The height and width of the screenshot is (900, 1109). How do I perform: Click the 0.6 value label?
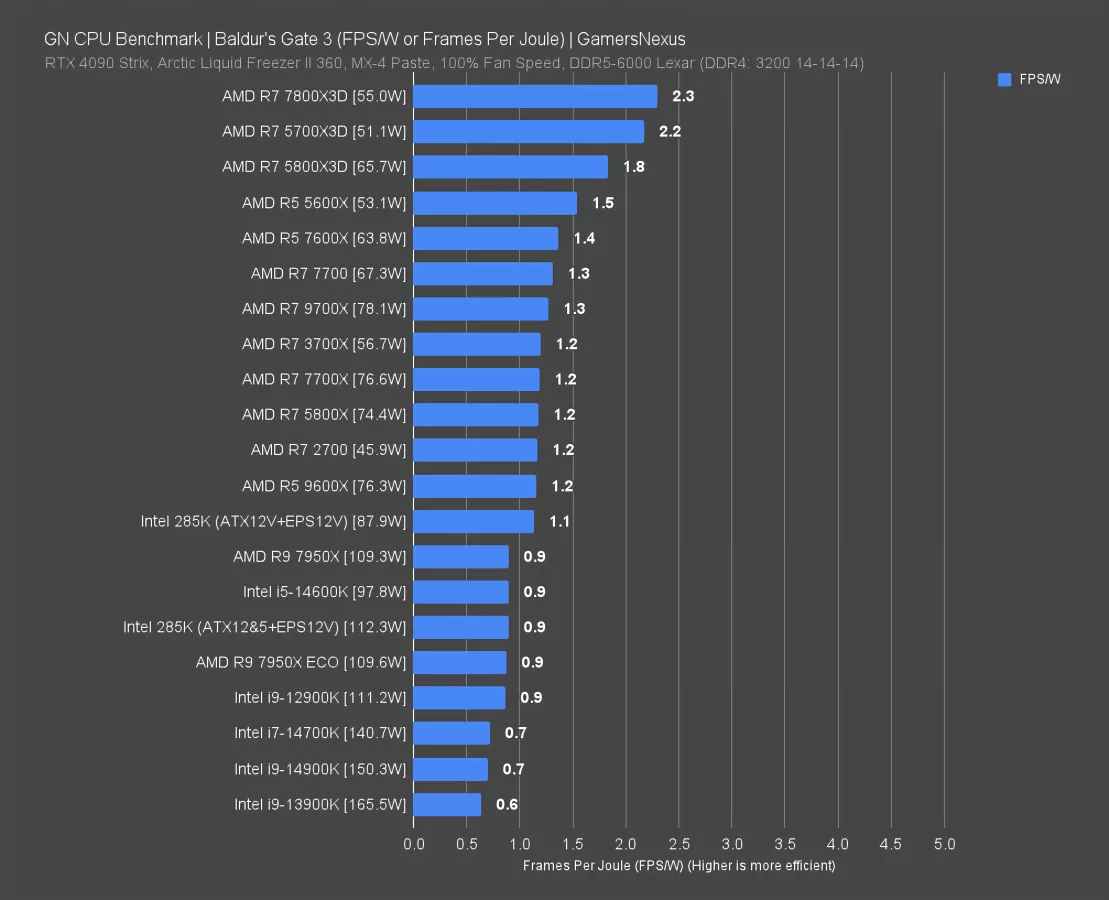(507, 804)
